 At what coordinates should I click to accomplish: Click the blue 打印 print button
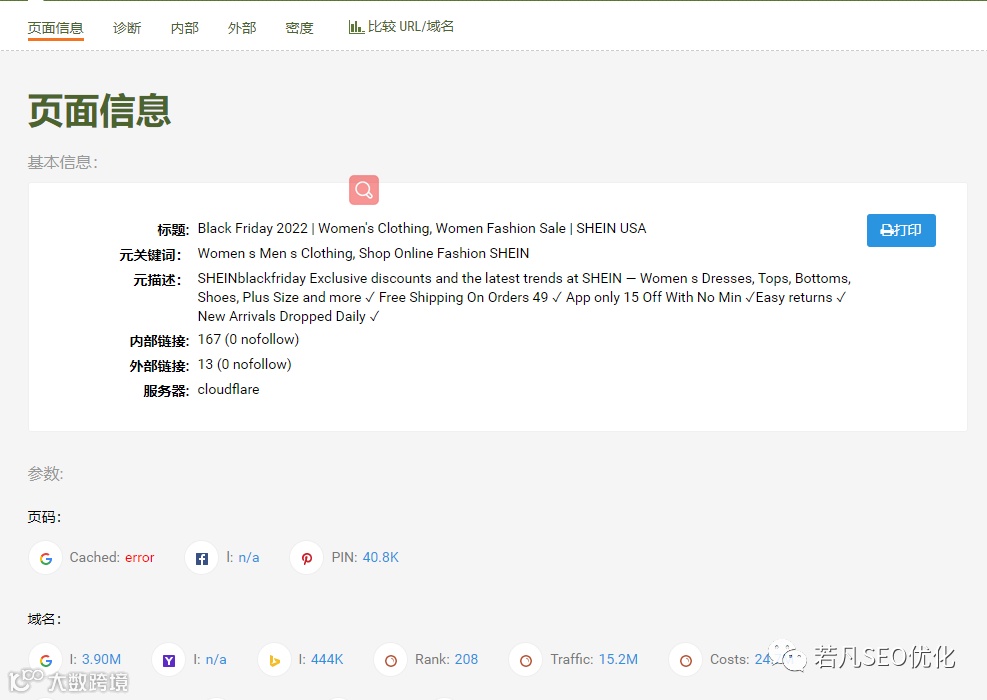901,230
